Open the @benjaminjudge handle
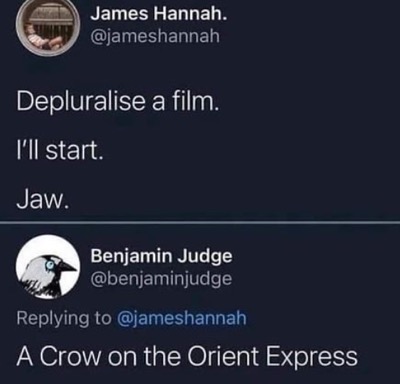 [x=162, y=279]
